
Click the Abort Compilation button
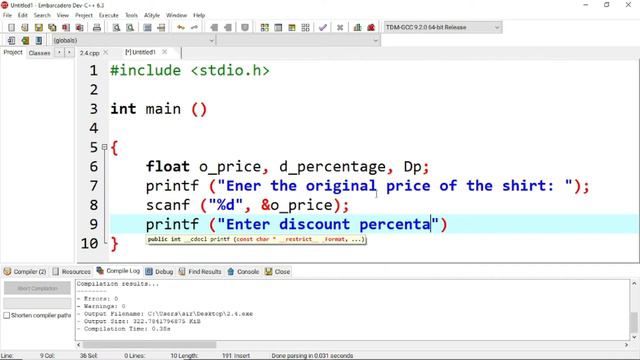37,288
